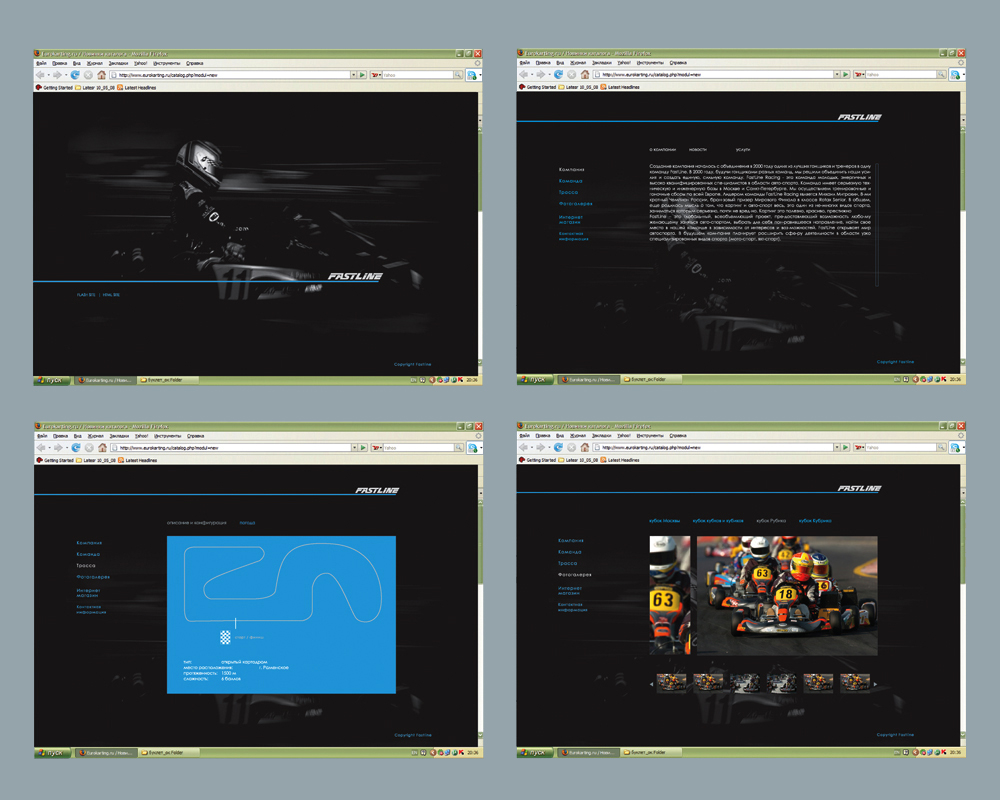Click Контактная информация link on company page
This screenshot has width=1000, height=800.
pos(573,236)
